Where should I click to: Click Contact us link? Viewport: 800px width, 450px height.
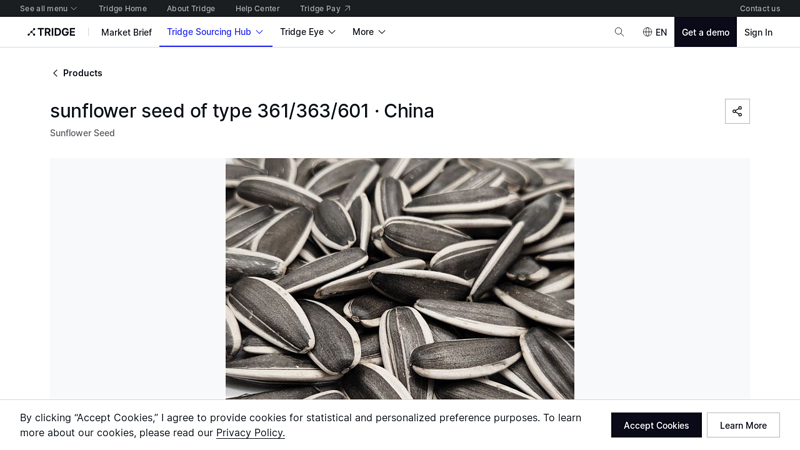coord(760,8)
